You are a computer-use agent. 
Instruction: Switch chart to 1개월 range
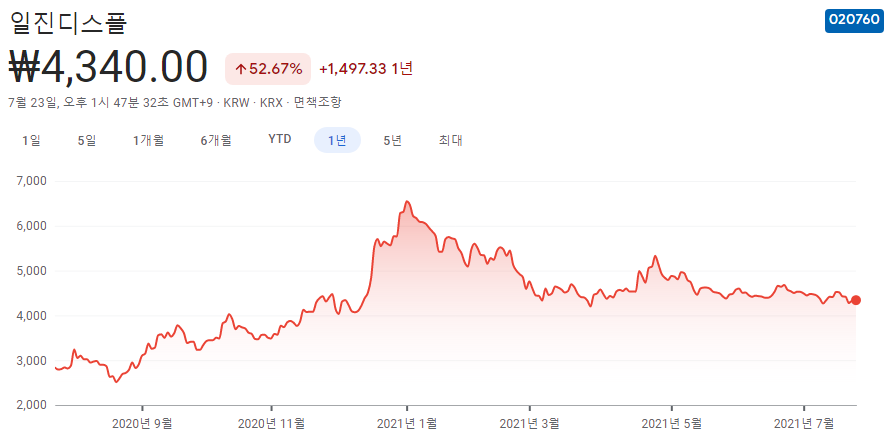(x=149, y=140)
